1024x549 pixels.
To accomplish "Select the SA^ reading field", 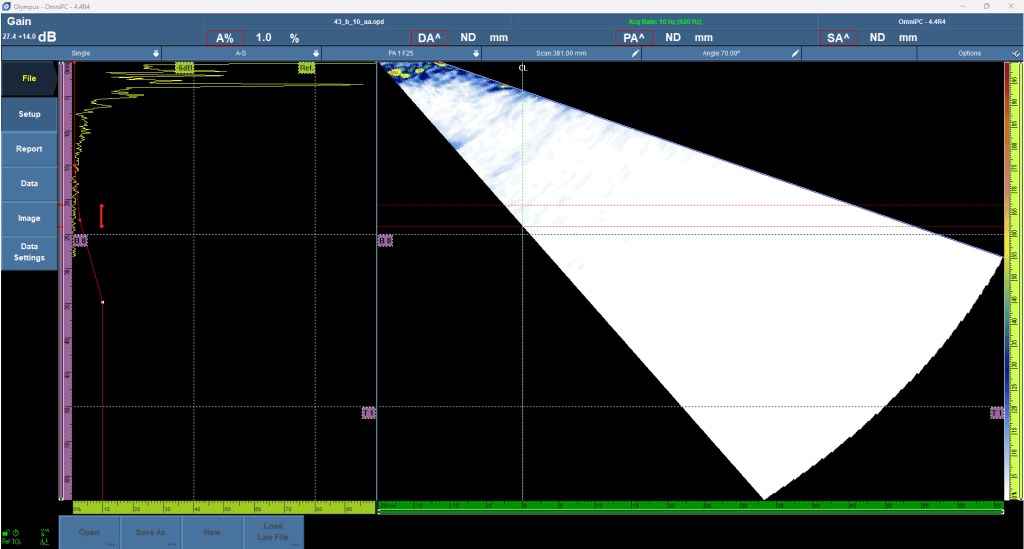I will click(837, 38).
